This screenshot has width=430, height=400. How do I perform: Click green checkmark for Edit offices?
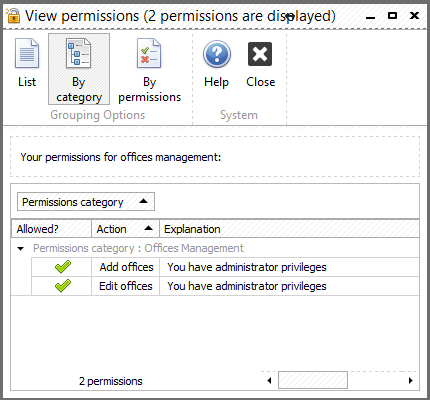pyautogui.click(x=63, y=286)
